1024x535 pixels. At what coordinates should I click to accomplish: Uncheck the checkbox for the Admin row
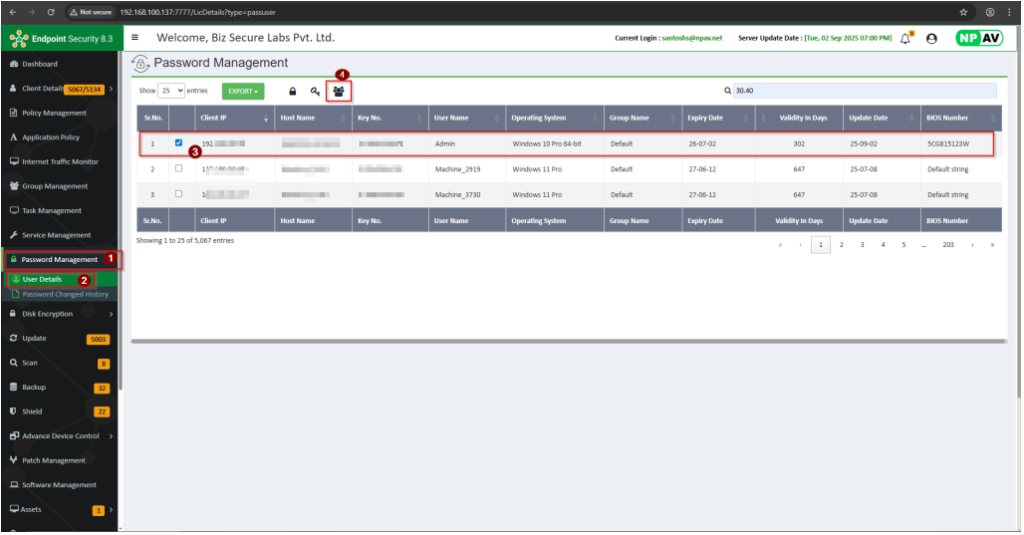(x=179, y=143)
